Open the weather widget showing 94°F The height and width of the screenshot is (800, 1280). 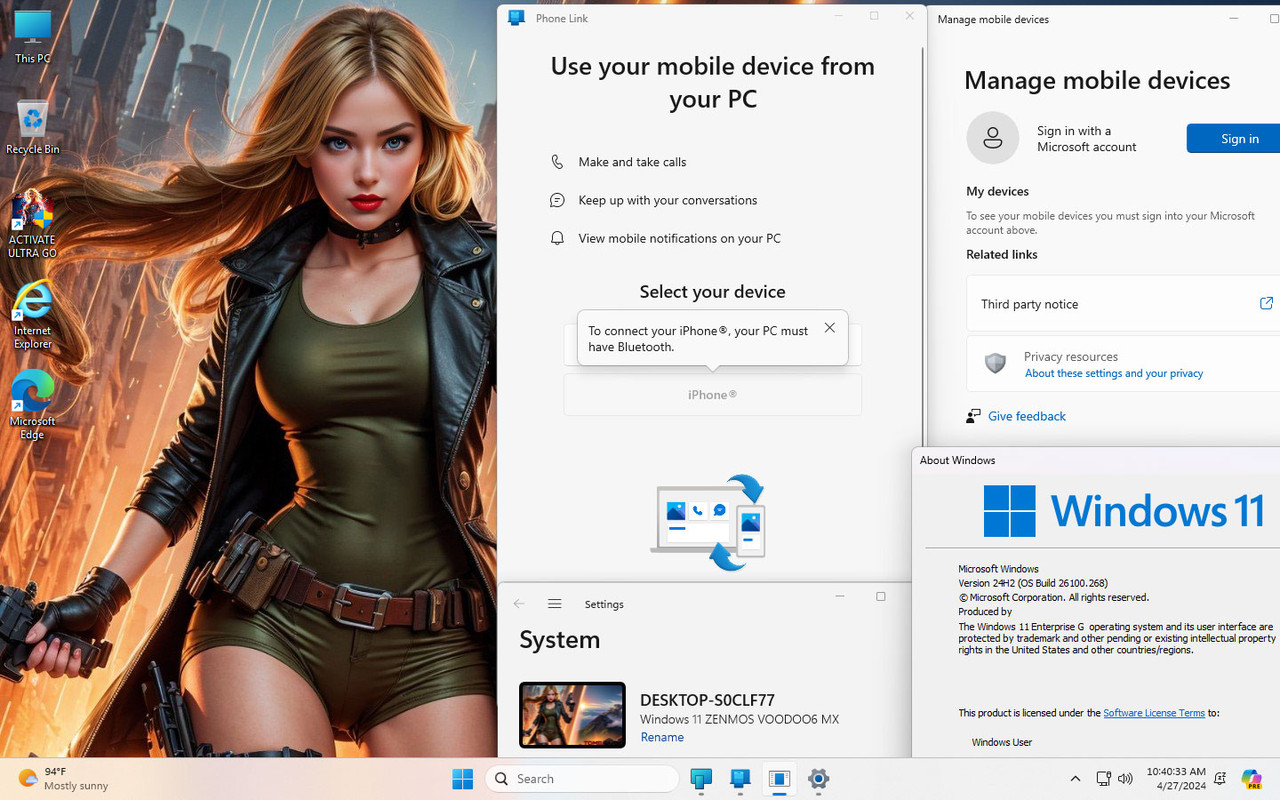click(62, 778)
